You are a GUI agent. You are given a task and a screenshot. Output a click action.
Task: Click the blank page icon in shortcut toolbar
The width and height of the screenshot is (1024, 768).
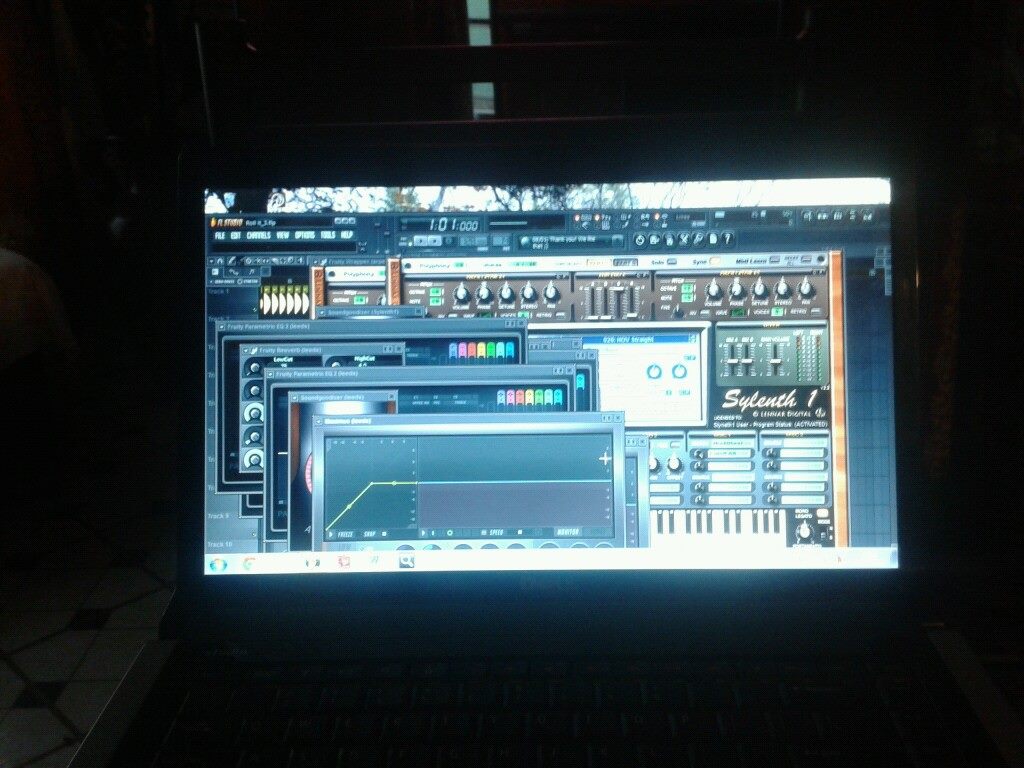click(x=712, y=239)
